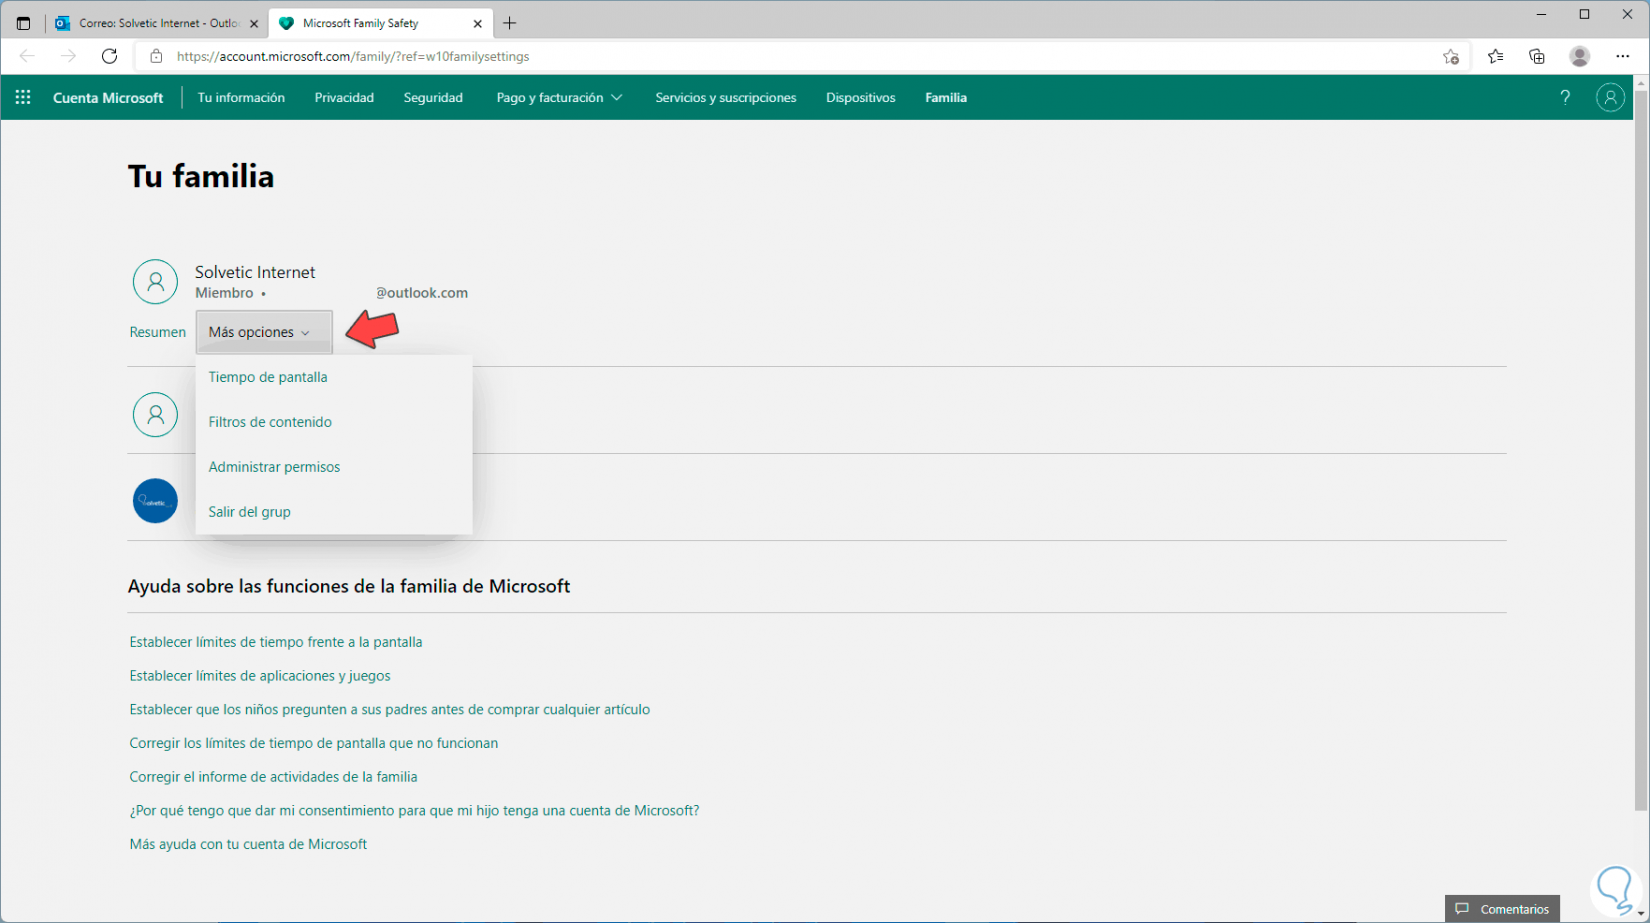The width and height of the screenshot is (1650, 923).
Task: Switch to the Correo: Solvetic Internet tab
Action: tap(157, 23)
